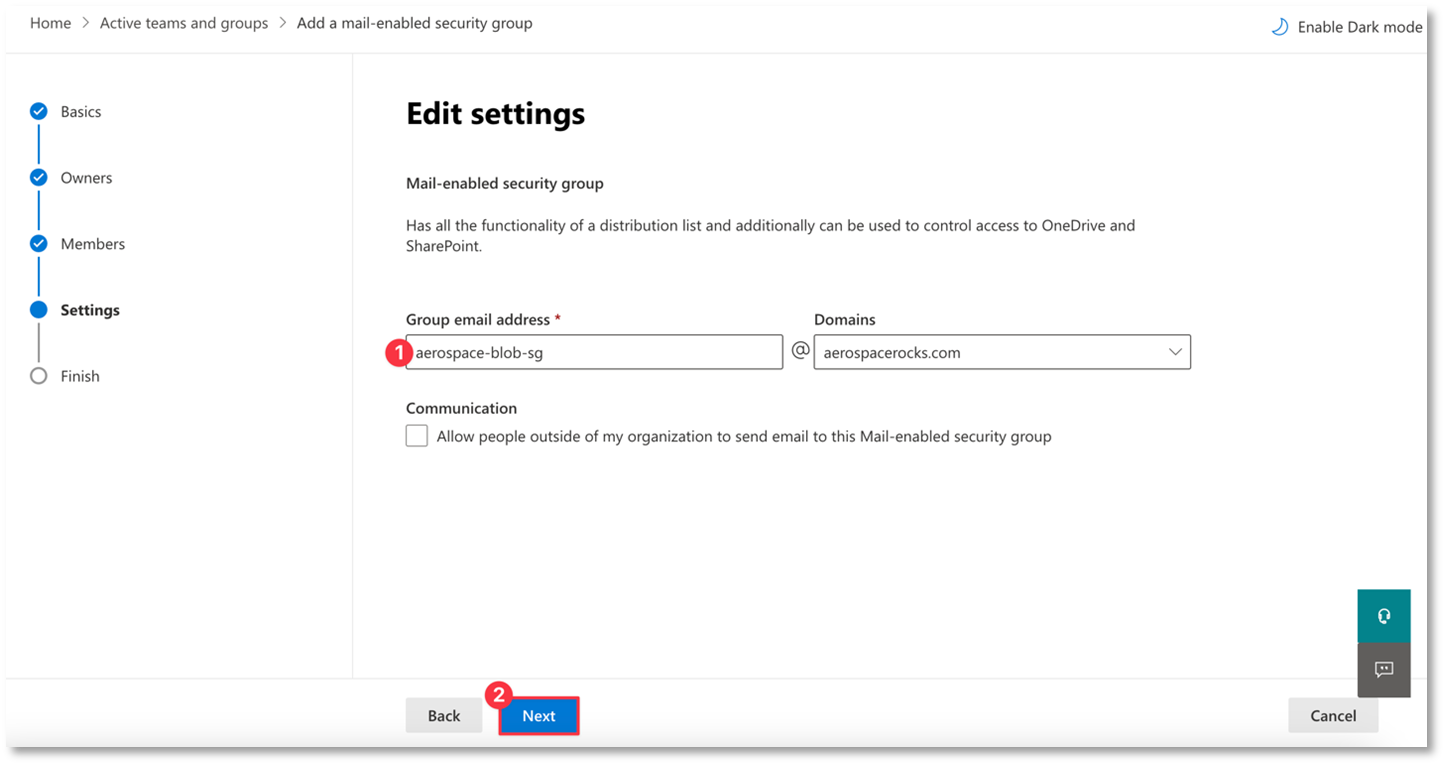Focus the Group email address input field
Viewport: 1446px width, 766px height.
[594, 352]
